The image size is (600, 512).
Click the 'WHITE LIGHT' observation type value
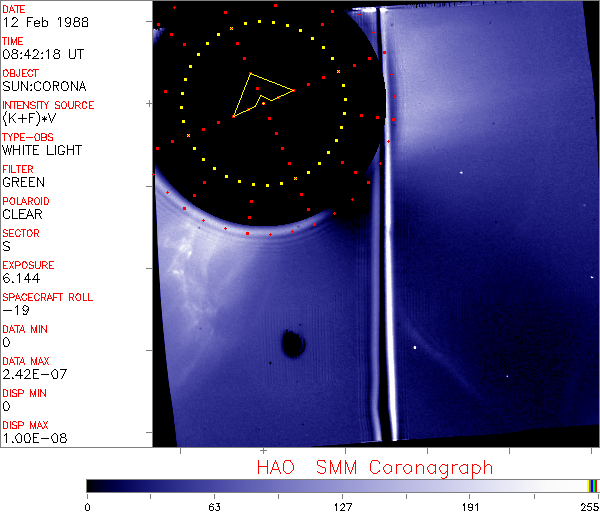click(40, 150)
